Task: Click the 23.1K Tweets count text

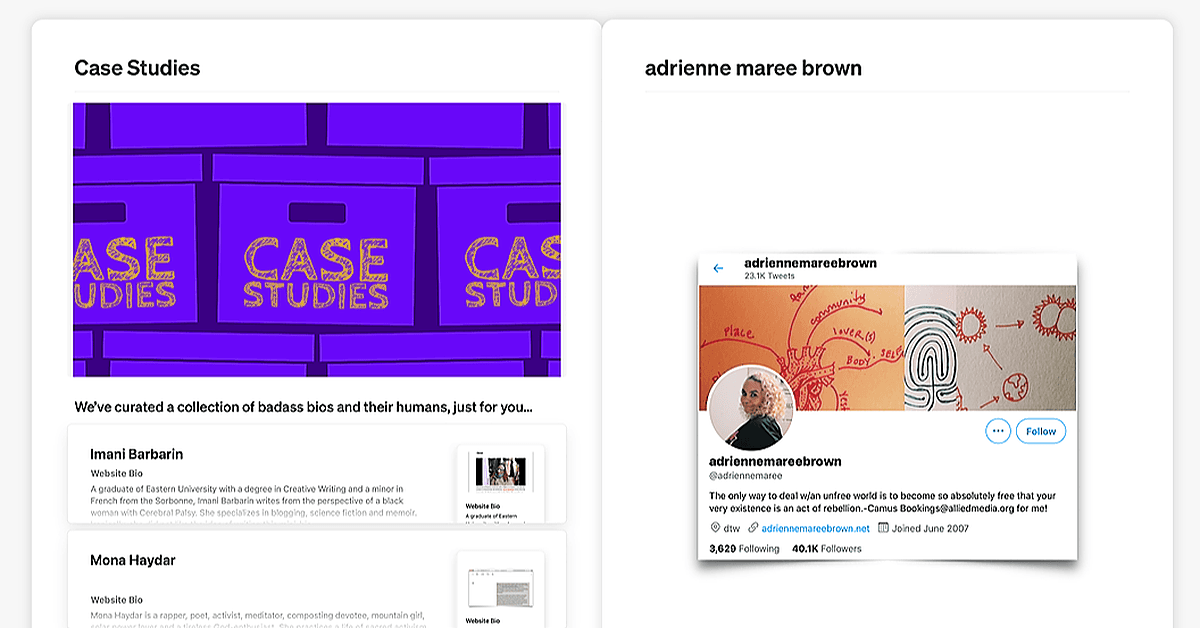Action: pos(769,276)
